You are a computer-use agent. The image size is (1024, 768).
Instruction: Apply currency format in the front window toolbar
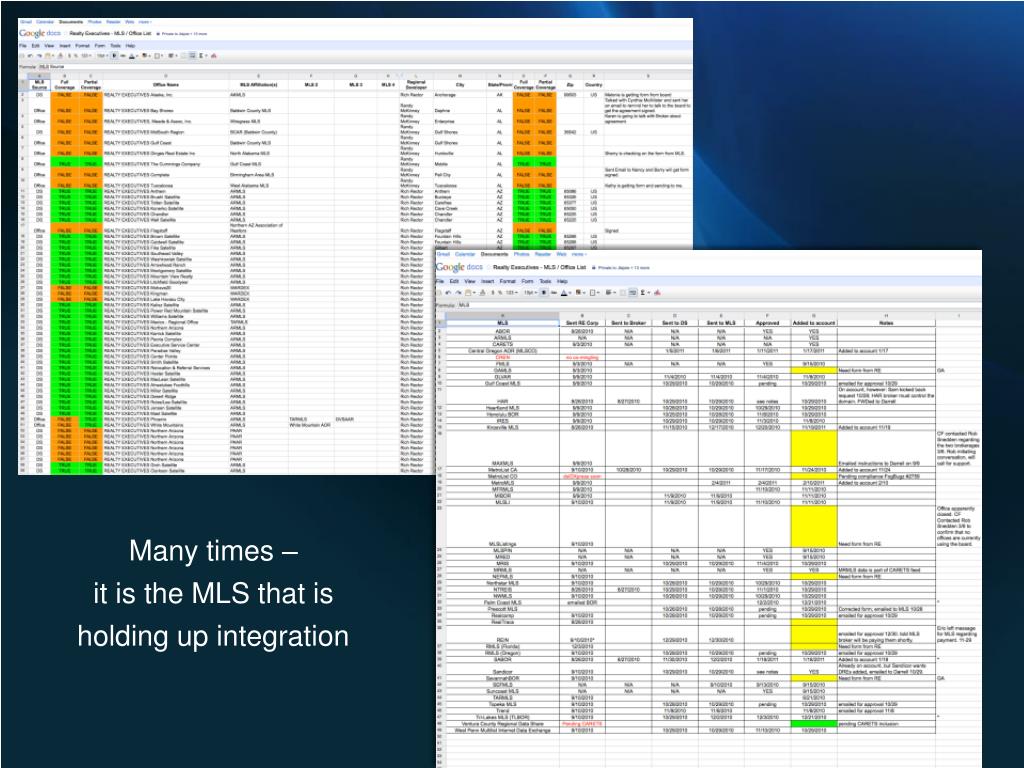tap(492, 293)
